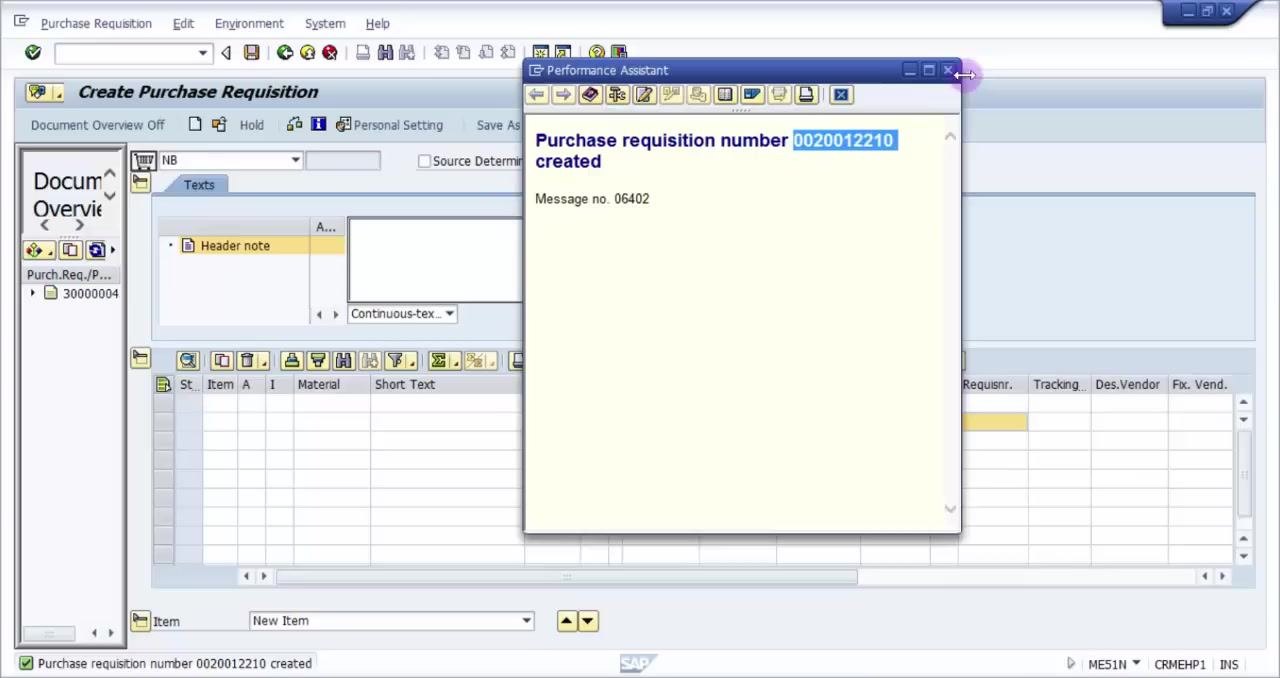
Task: Open the NB document type dropdown
Action: click(x=295, y=160)
